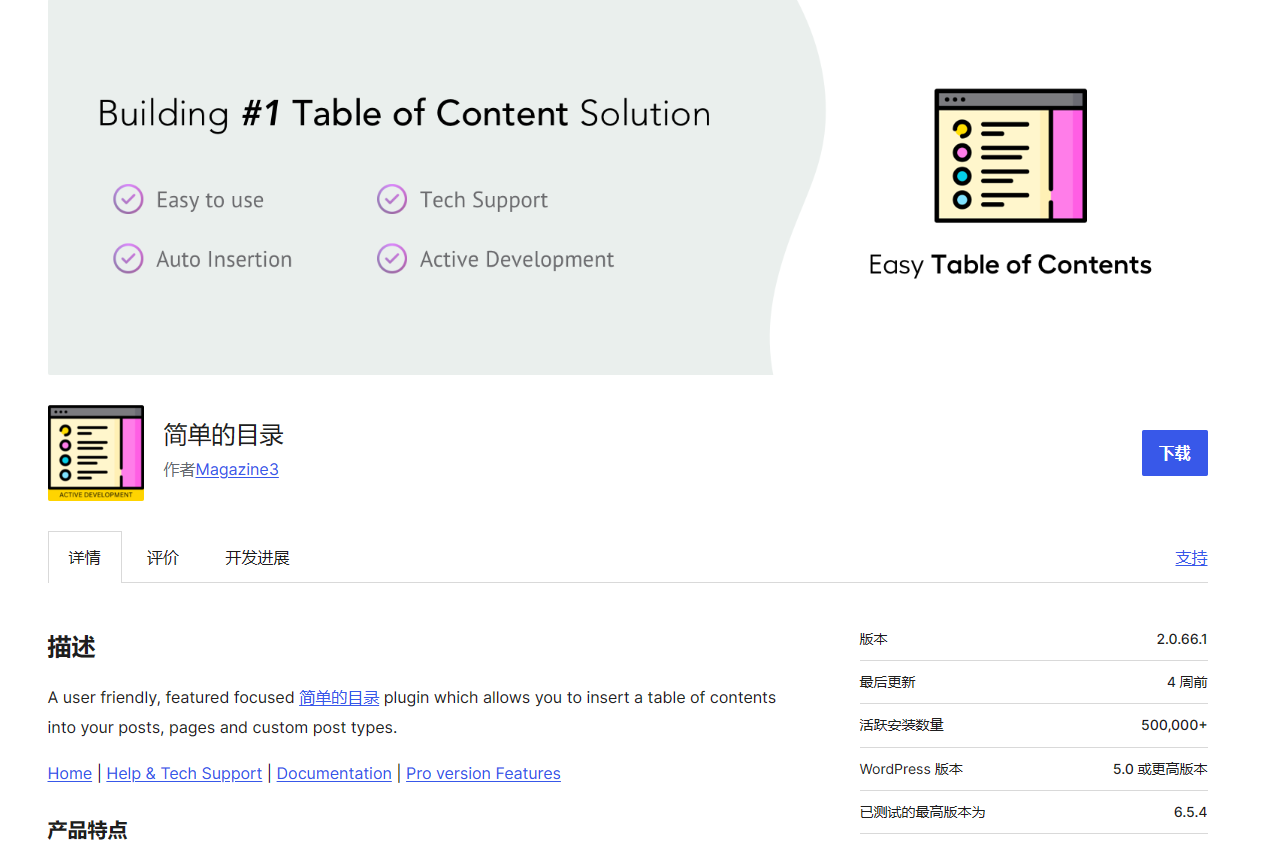Click the WordPress 版本 value 5.0 或更高版本
Screen dimensions: 1288x842
click(1160, 769)
